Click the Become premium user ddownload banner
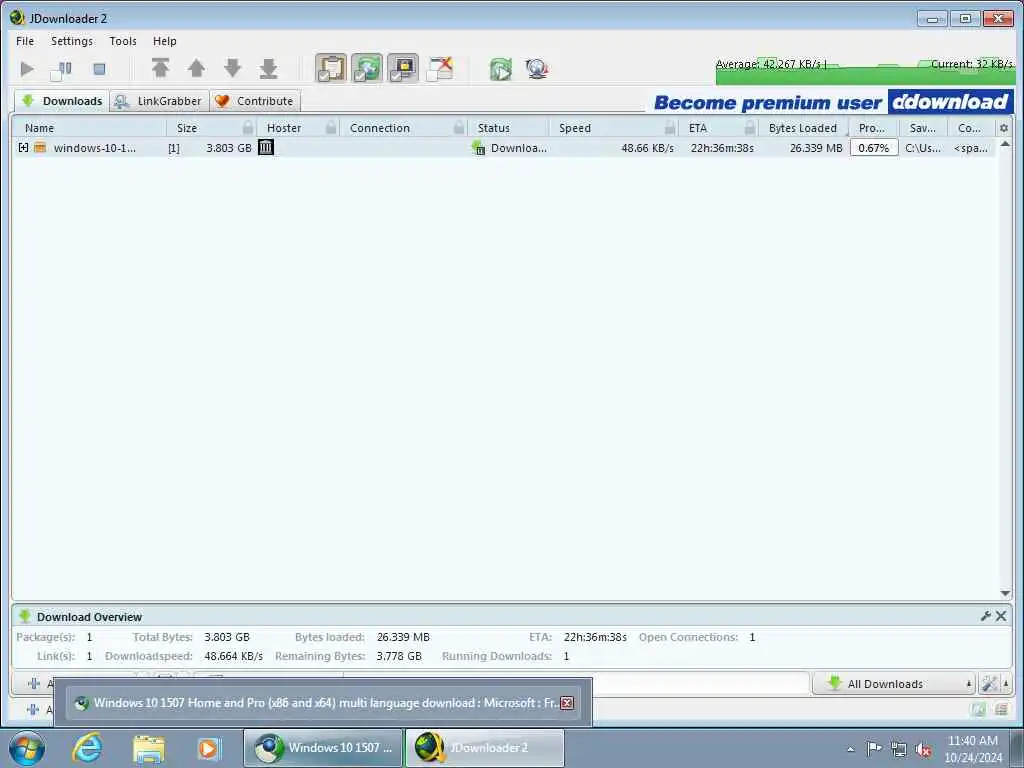 (833, 103)
